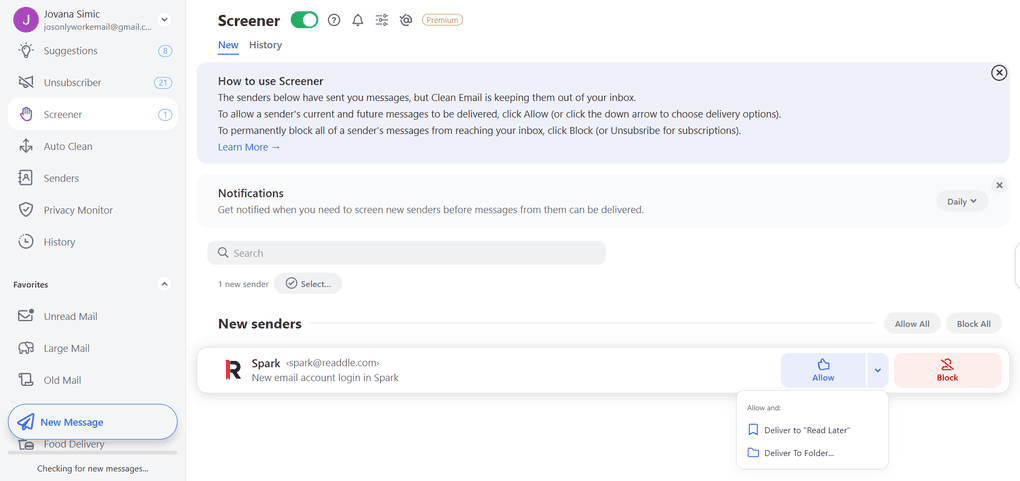Switch to the New tab
This screenshot has width=1020, height=481.
click(228, 45)
